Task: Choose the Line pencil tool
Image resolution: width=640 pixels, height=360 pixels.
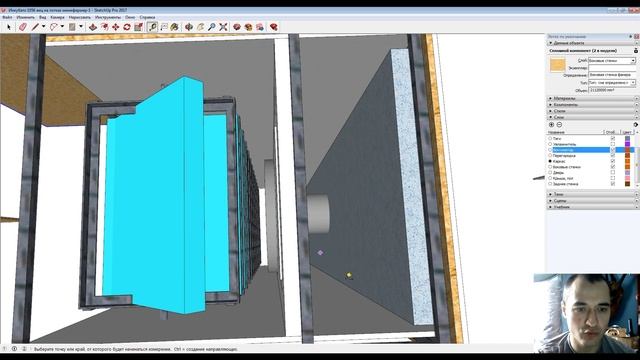Action: (x=36, y=27)
